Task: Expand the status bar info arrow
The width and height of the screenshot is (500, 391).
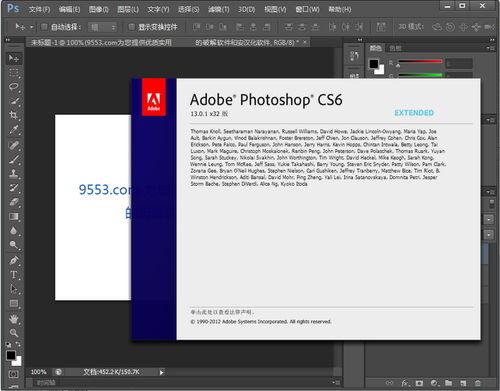Action: [161, 372]
